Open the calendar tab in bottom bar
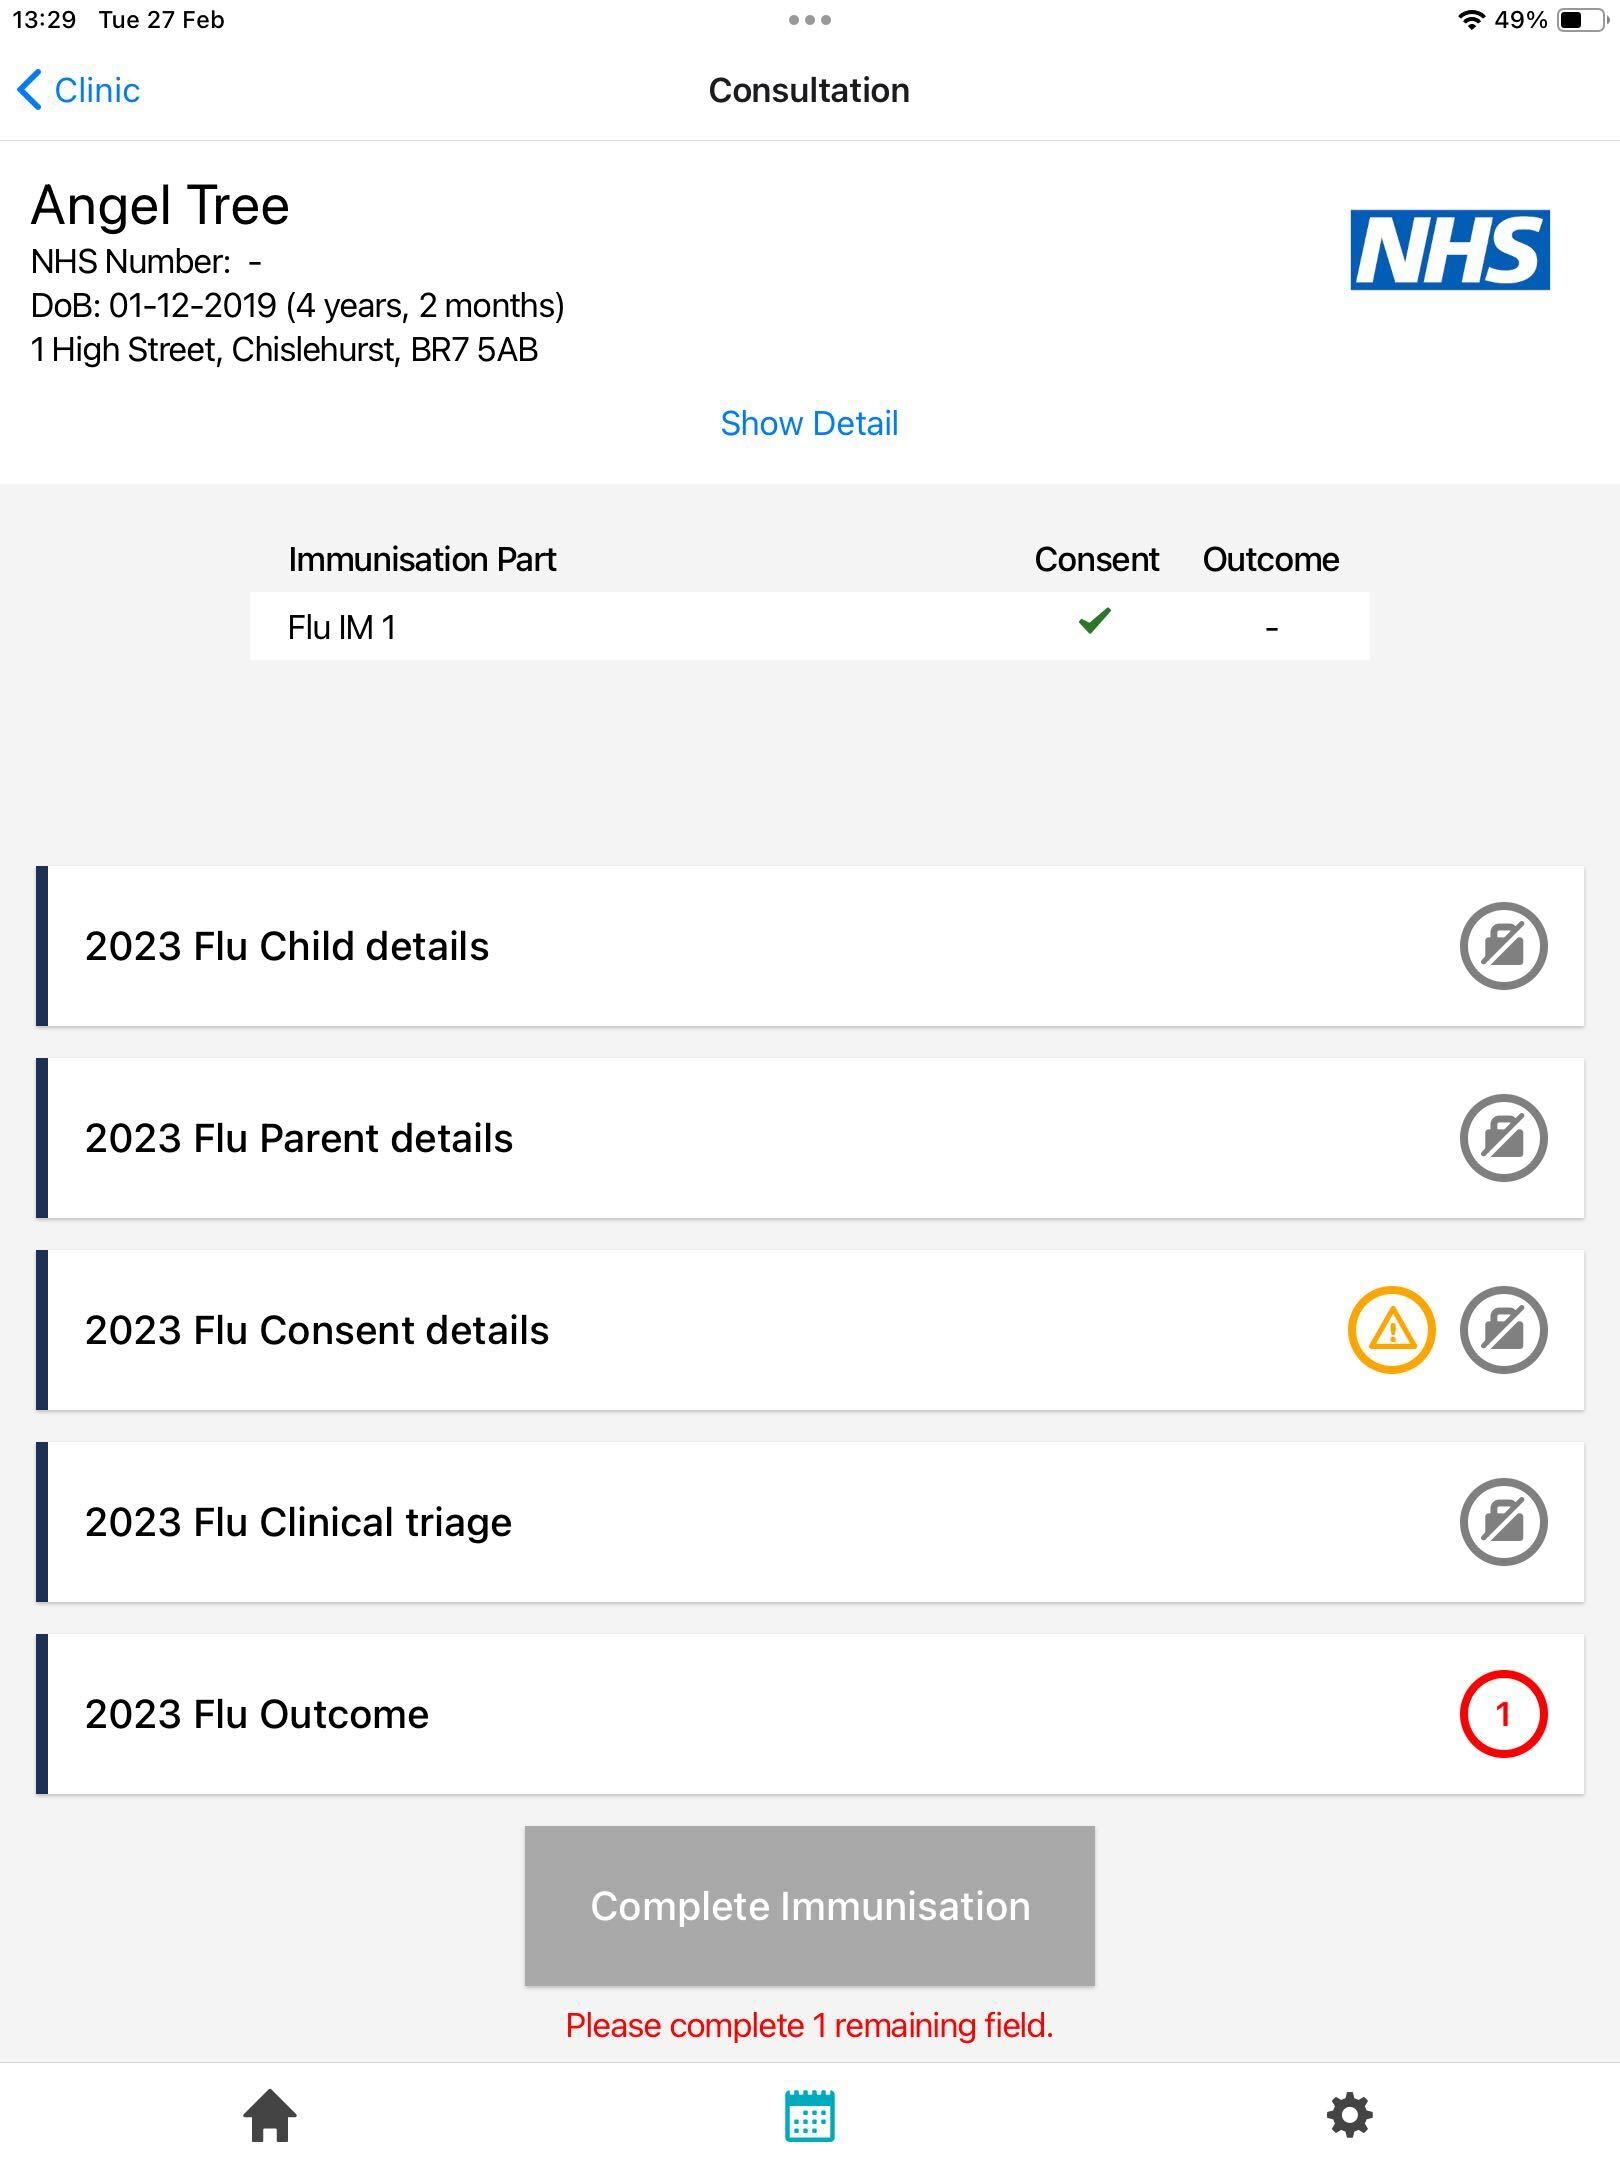The height and width of the screenshot is (2160, 1620). point(809,2116)
